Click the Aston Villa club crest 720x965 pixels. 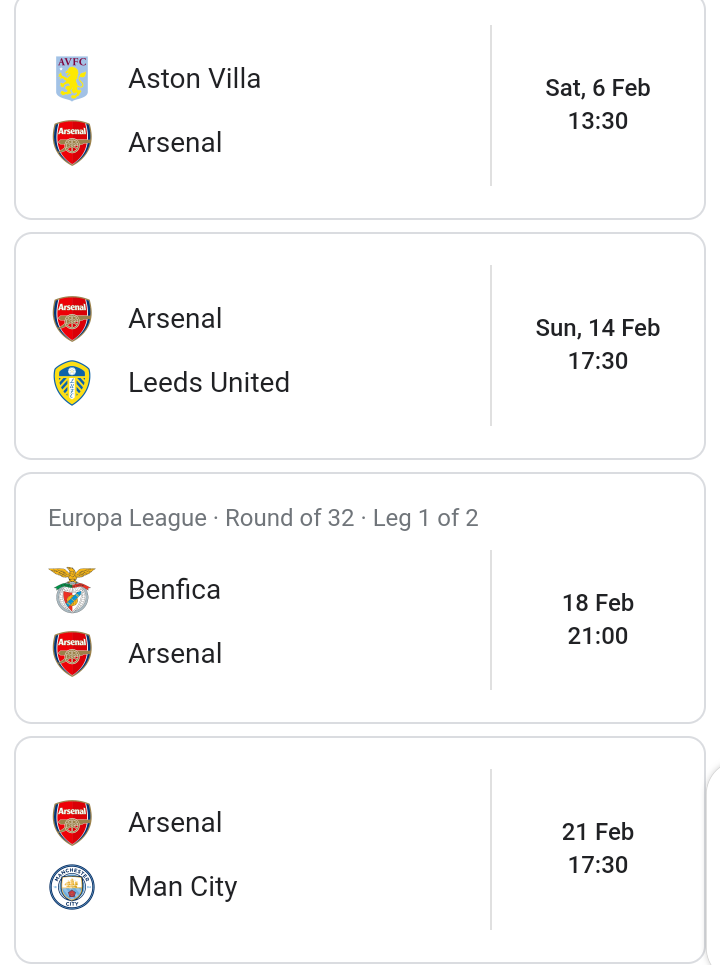coord(72,78)
